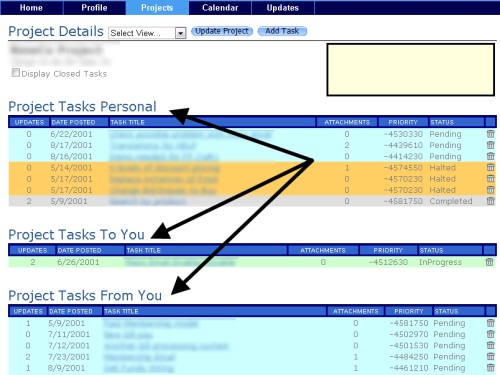This screenshot has width=500, height=375.
Task: Click the Completed status text
Action: pyautogui.click(x=451, y=201)
